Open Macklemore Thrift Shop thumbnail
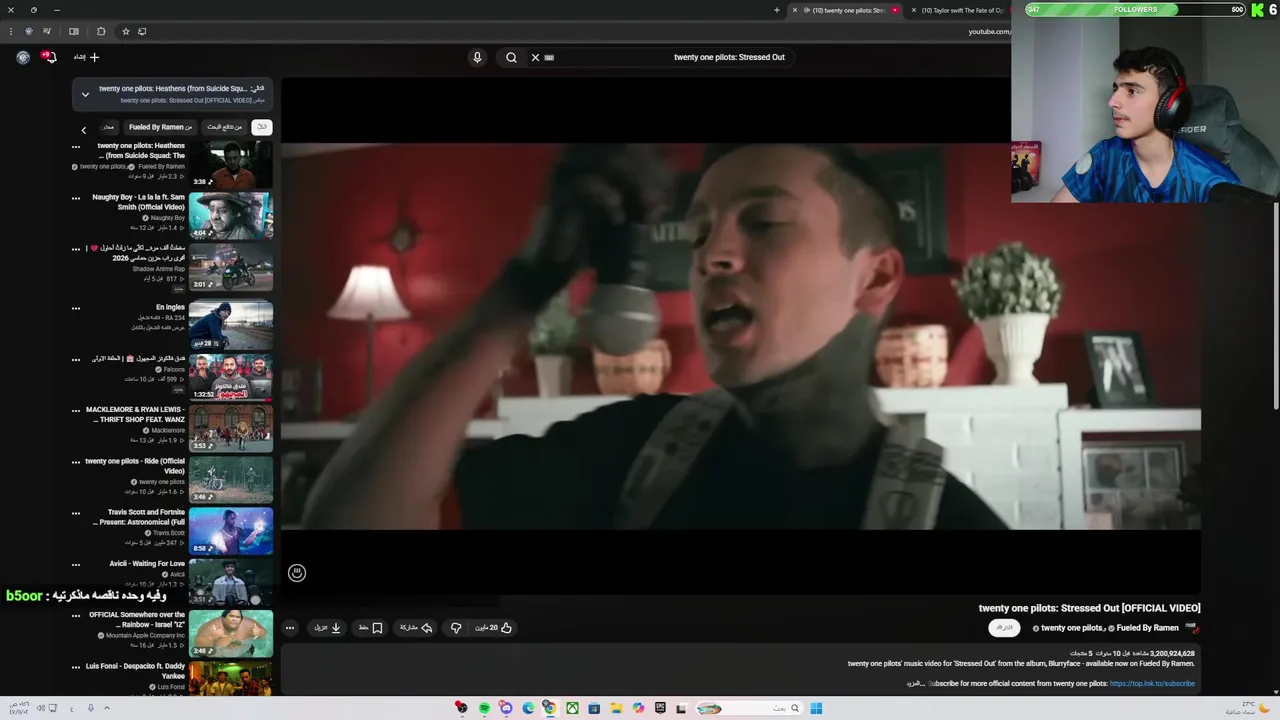 pos(231,428)
